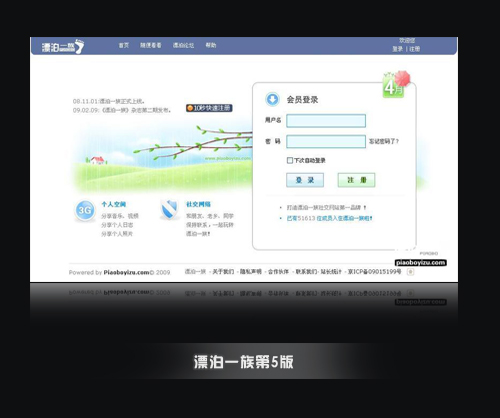Click the blue 登录 button in the login panel
500x418 pixels.
pos(305,180)
